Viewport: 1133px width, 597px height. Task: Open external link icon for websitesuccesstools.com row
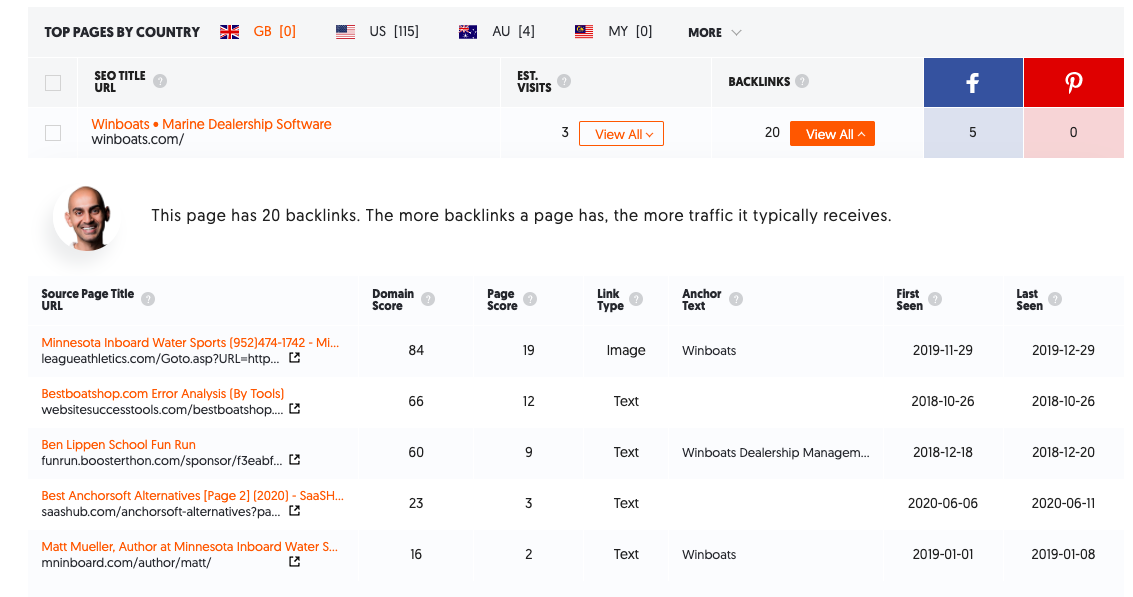[x=295, y=408]
